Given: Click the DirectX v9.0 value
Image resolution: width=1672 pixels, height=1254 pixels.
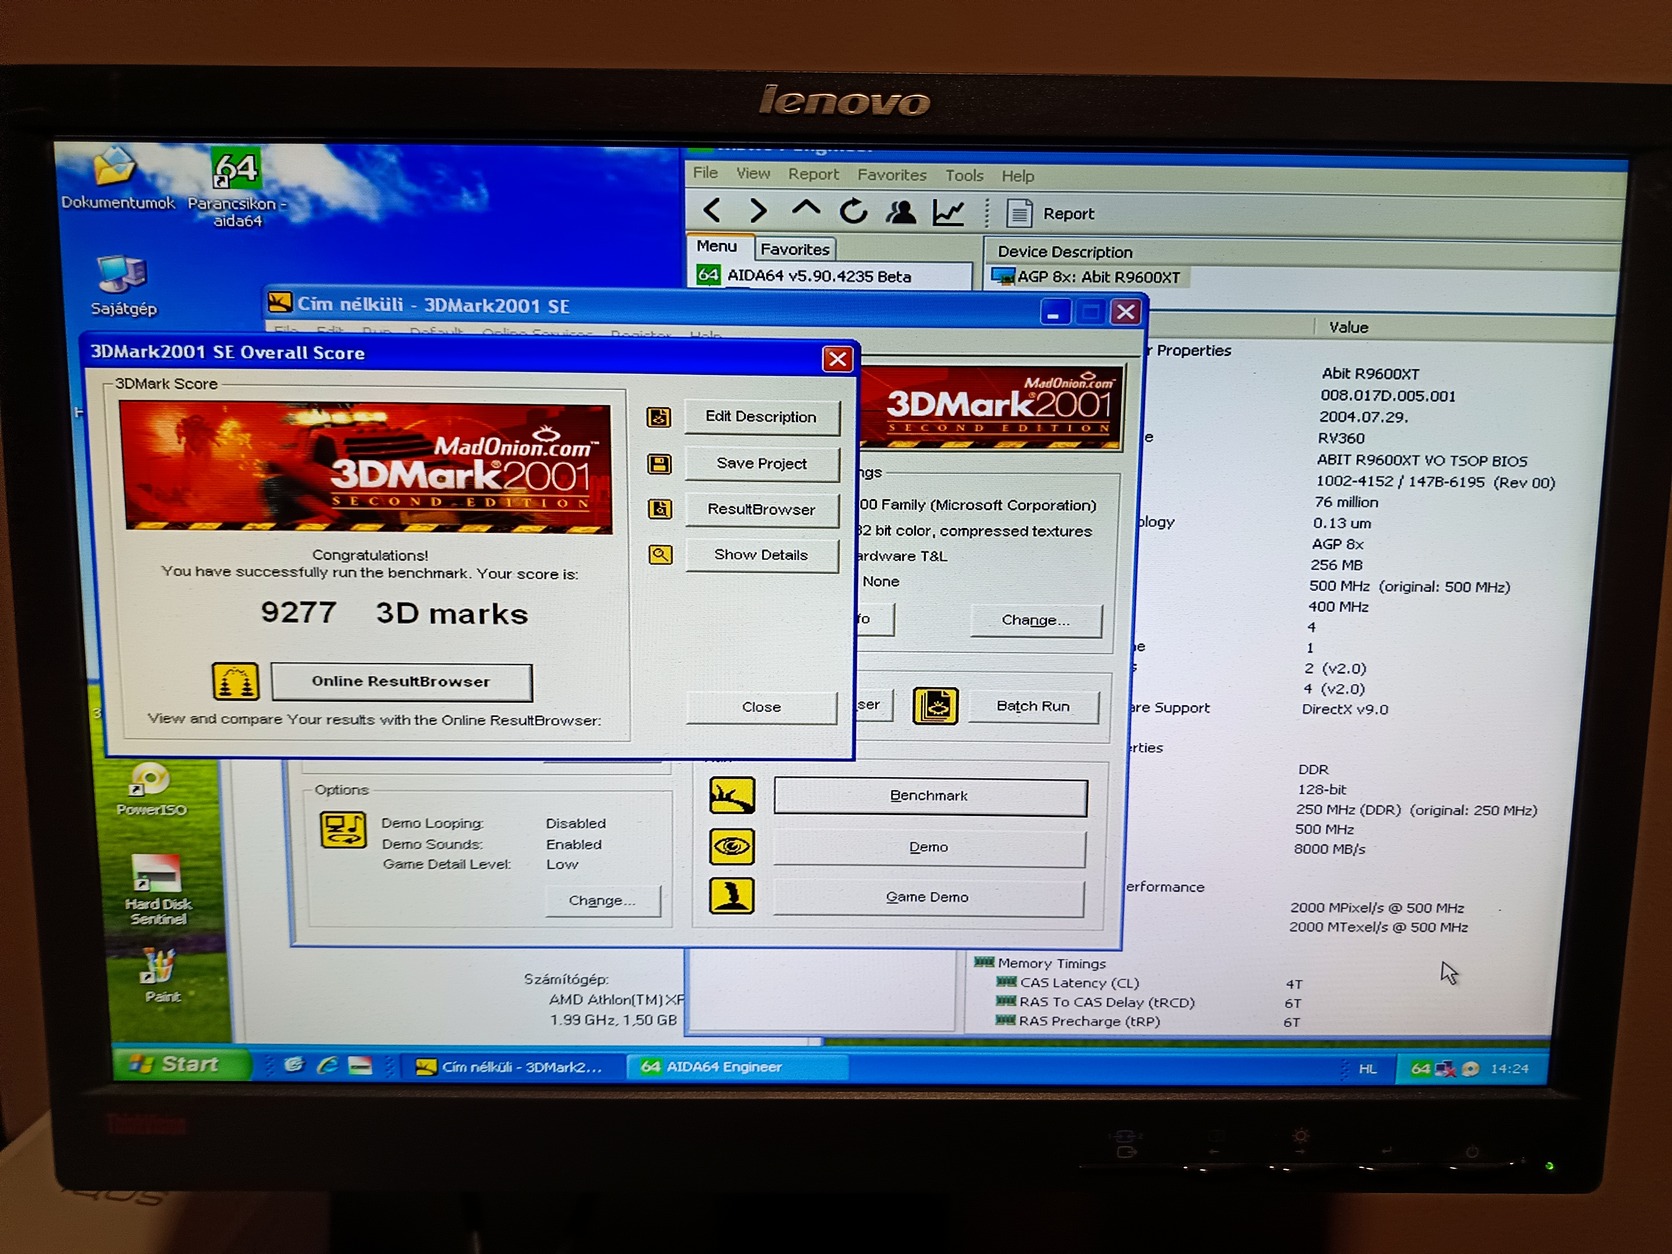Looking at the screenshot, I should pos(1345,709).
